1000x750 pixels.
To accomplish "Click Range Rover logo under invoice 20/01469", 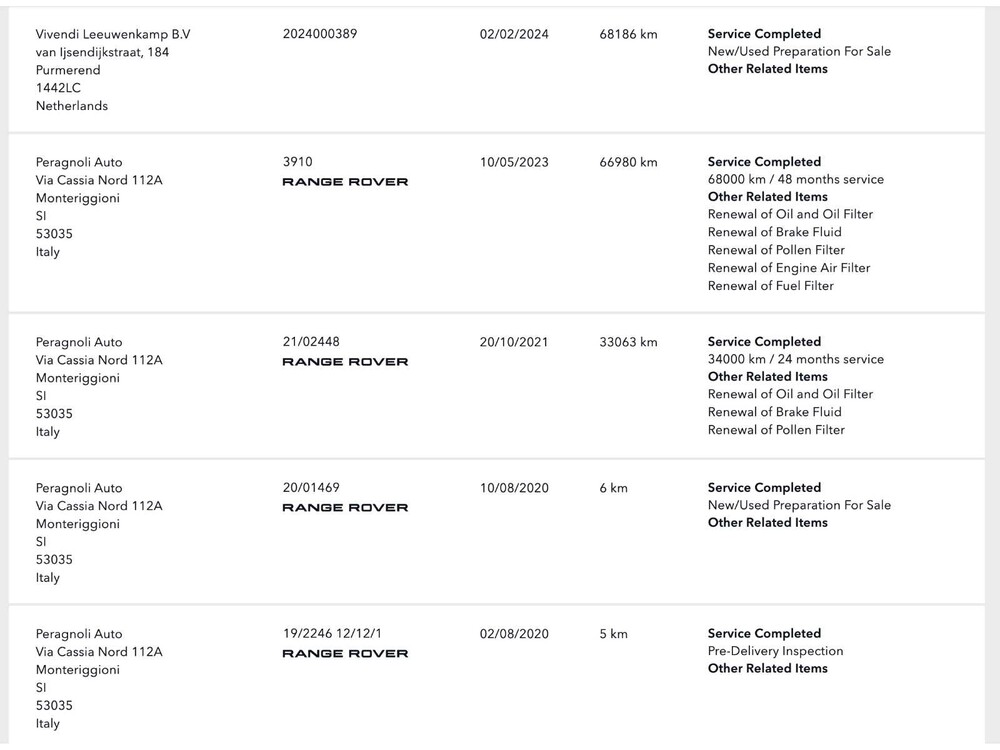I will tap(345, 508).
